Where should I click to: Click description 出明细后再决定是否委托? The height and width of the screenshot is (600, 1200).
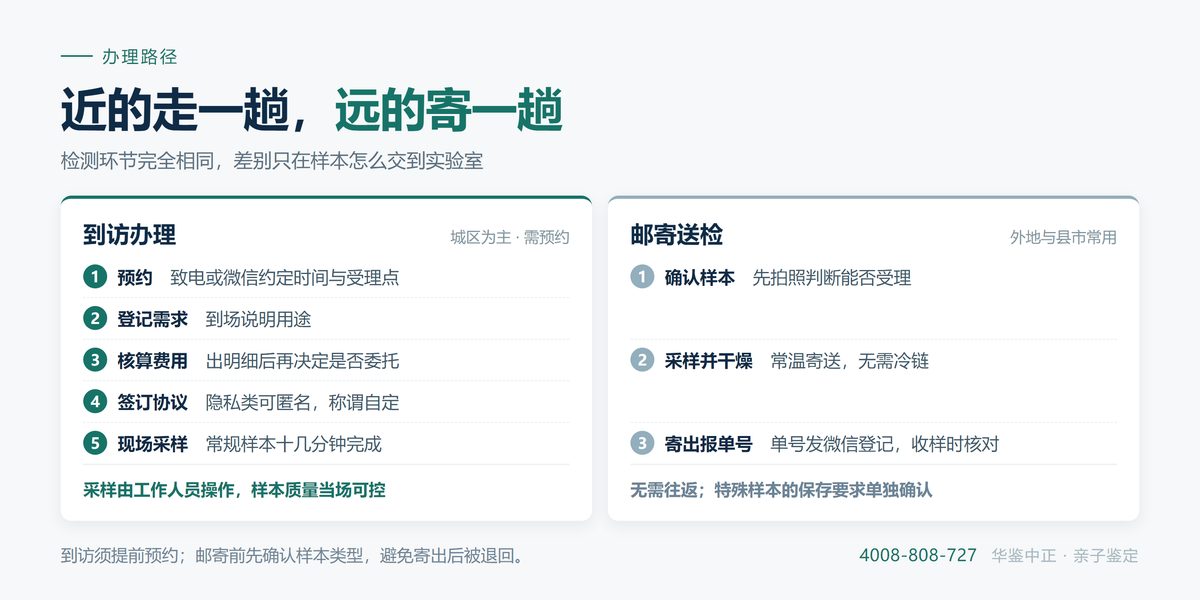[x=303, y=361]
